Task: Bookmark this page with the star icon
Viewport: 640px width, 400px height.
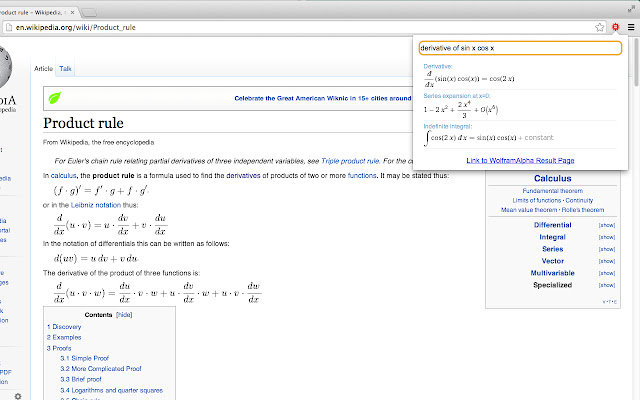Action: pos(599,27)
